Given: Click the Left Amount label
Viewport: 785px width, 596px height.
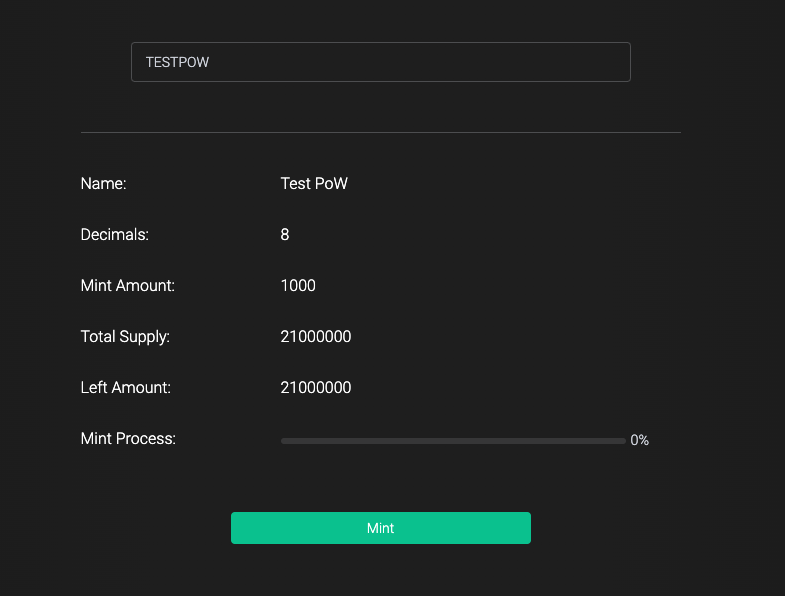Looking at the screenshot, I should 125,388.
